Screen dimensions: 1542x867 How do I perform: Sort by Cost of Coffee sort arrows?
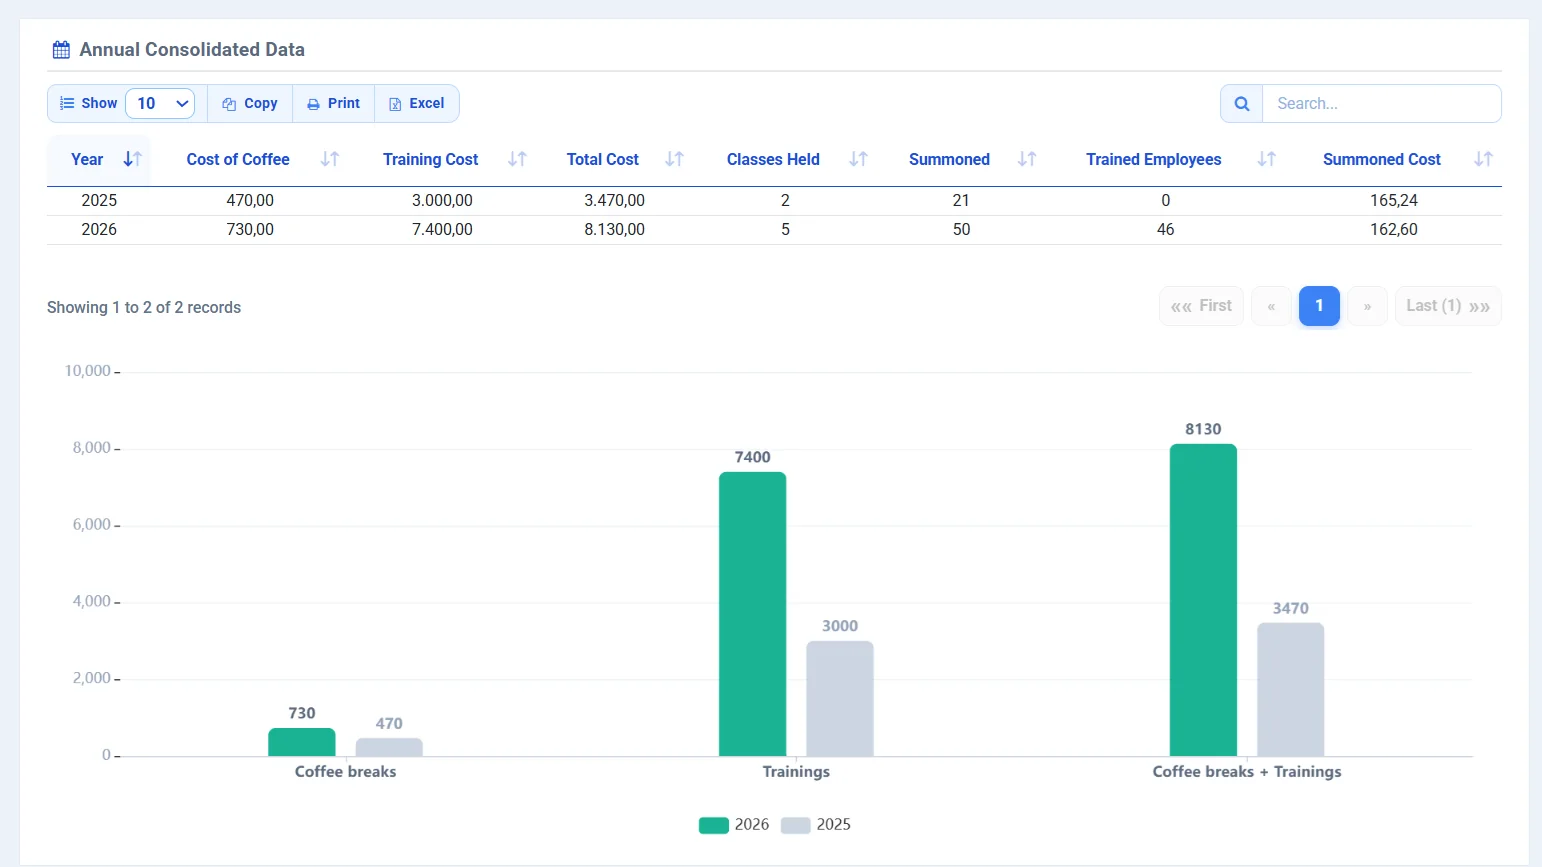[330, 159]
